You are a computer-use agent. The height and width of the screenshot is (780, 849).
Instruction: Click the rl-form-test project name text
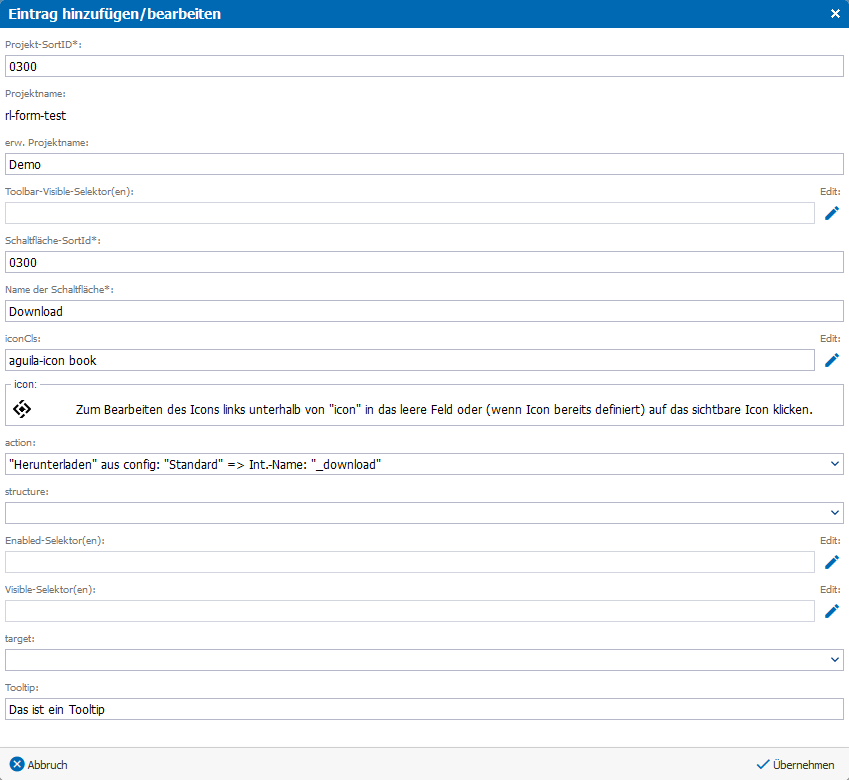pyautogui.click(x=36, y=115)
